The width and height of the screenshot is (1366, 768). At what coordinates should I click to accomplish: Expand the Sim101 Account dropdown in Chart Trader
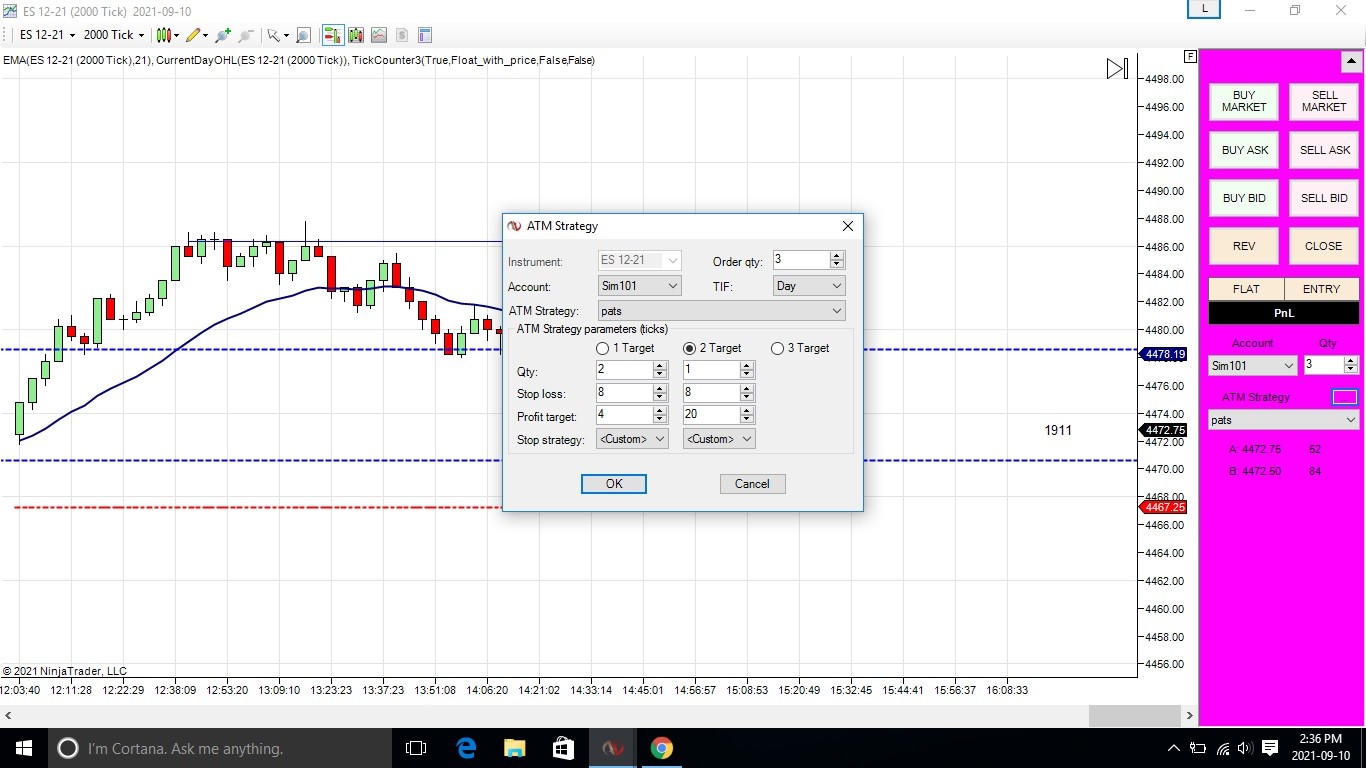(x=1252, y=366)
